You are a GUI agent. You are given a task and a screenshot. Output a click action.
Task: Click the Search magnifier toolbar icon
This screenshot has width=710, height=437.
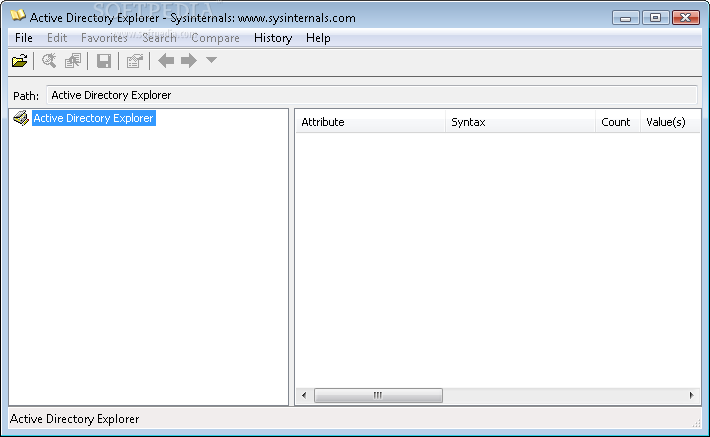pyautogui.click(x=49, y=61)
